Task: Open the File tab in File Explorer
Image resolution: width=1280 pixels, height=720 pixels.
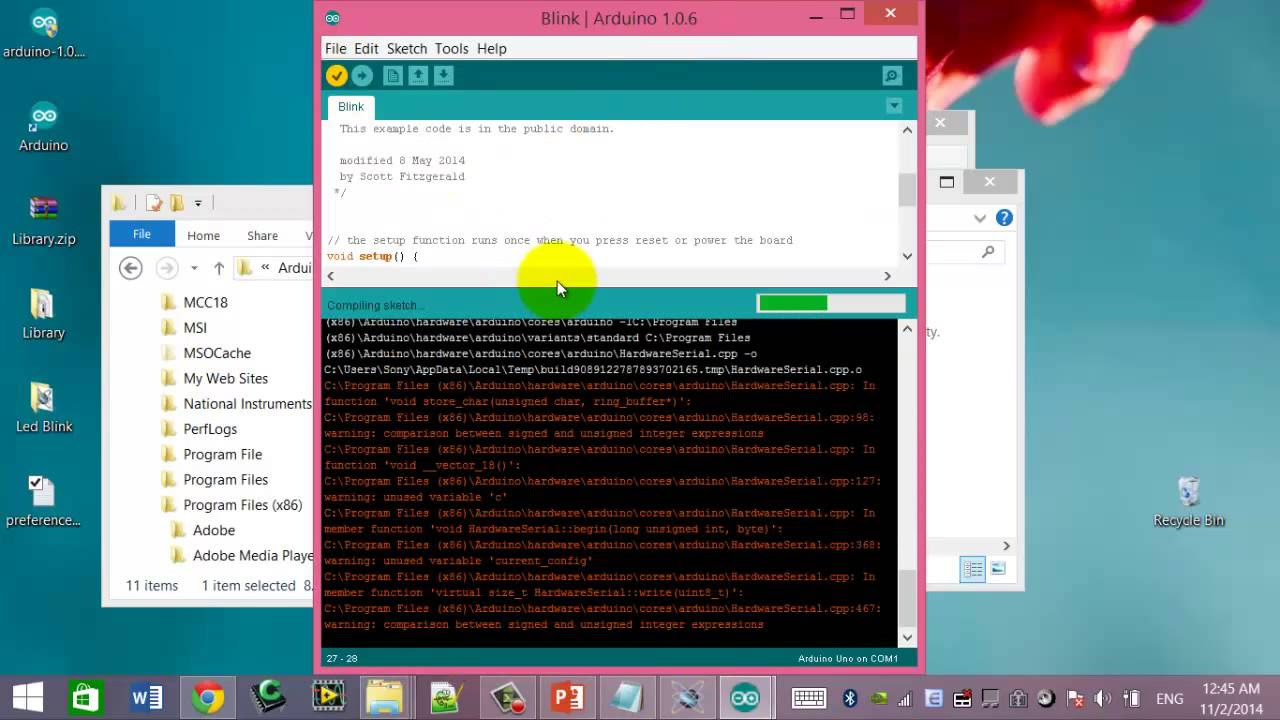Action: [x=142, y=234]
